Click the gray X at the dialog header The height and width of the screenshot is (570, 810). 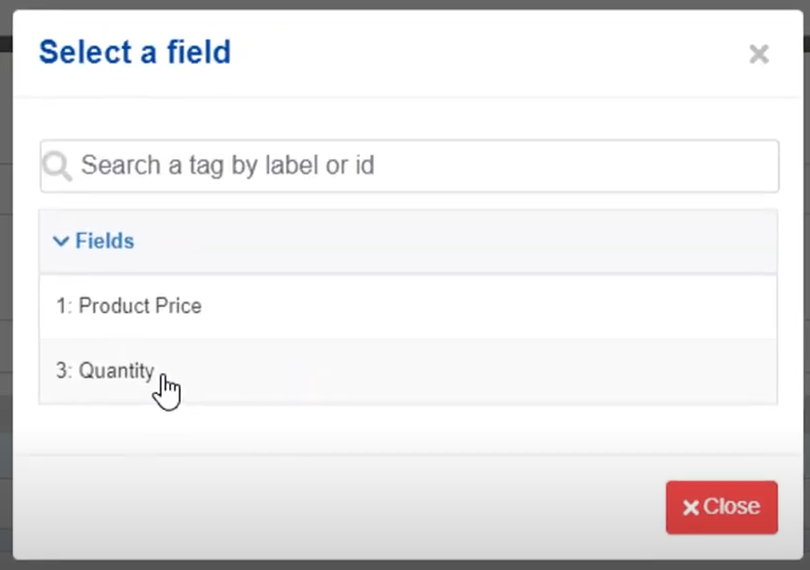(759, 54)
